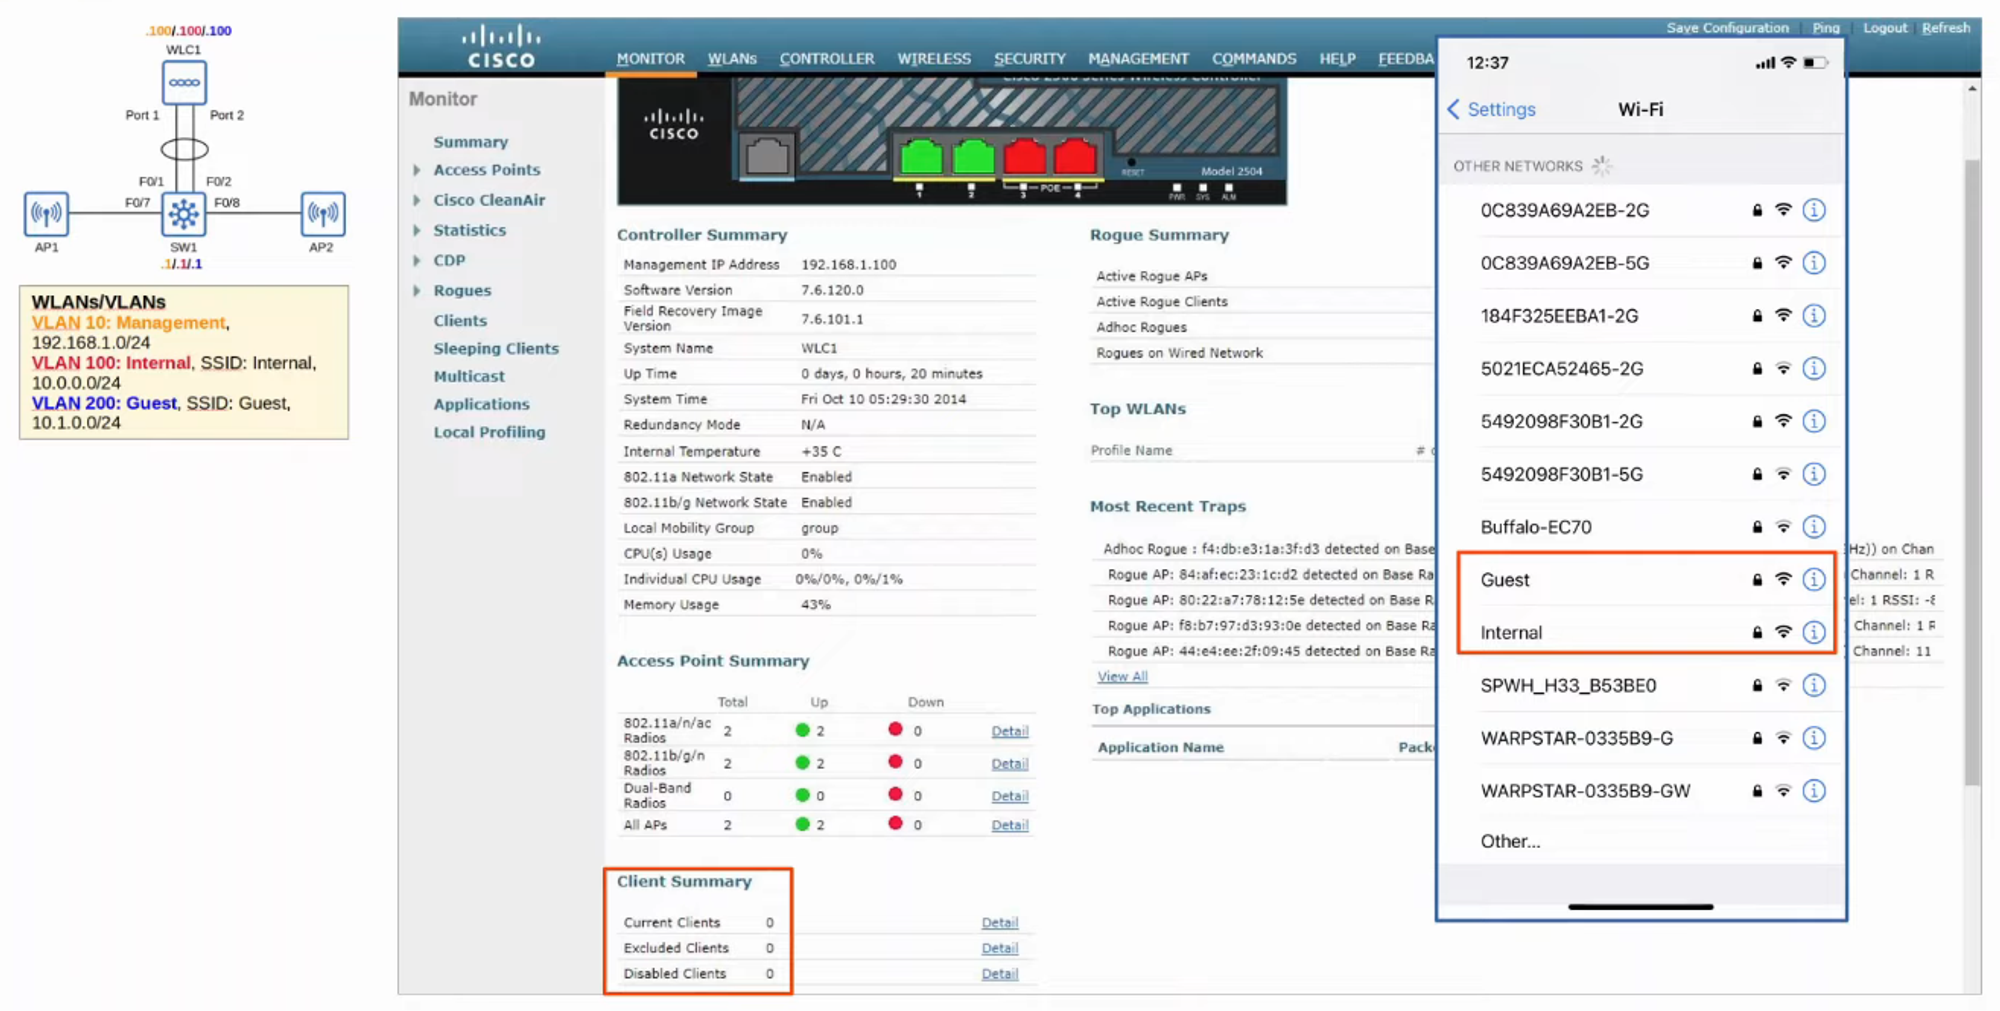This screenshot has height=1011, width=2000.
Task: Click Save Configuration link at top
Action: tap(1727, 28)
